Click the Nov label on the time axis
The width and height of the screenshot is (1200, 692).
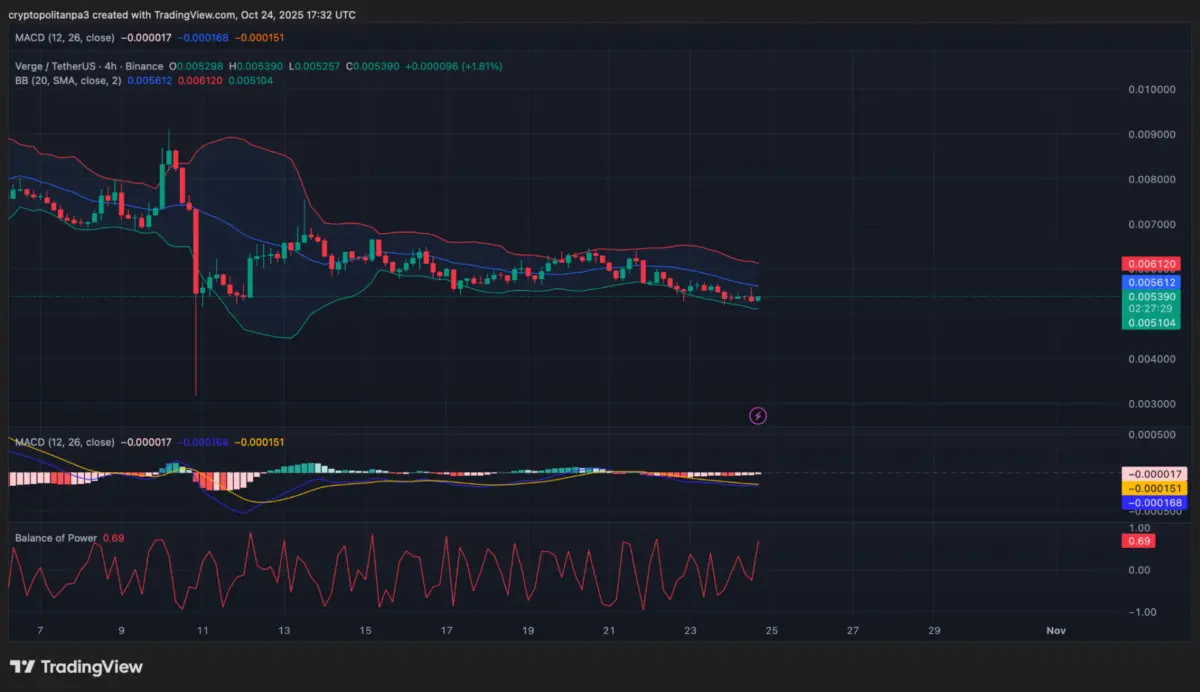tap(1056, 630)
